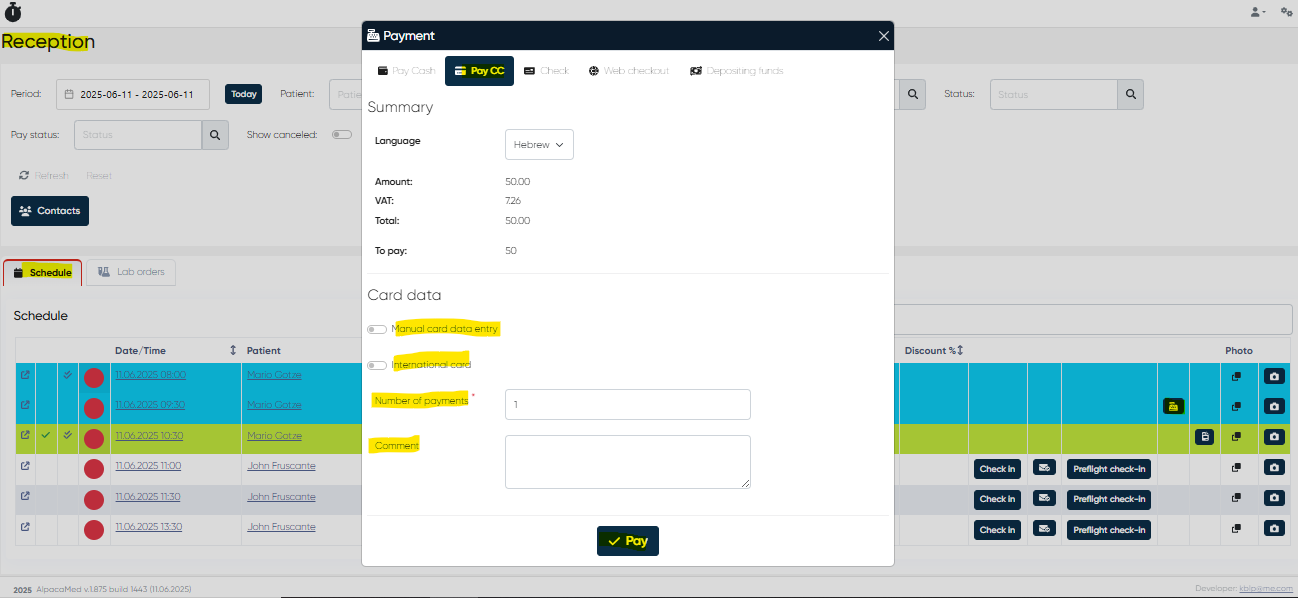This screenshot has height=598, width=1298.
Task: Open the Language dropdown showing Hebrew
Action: [539, 145]
